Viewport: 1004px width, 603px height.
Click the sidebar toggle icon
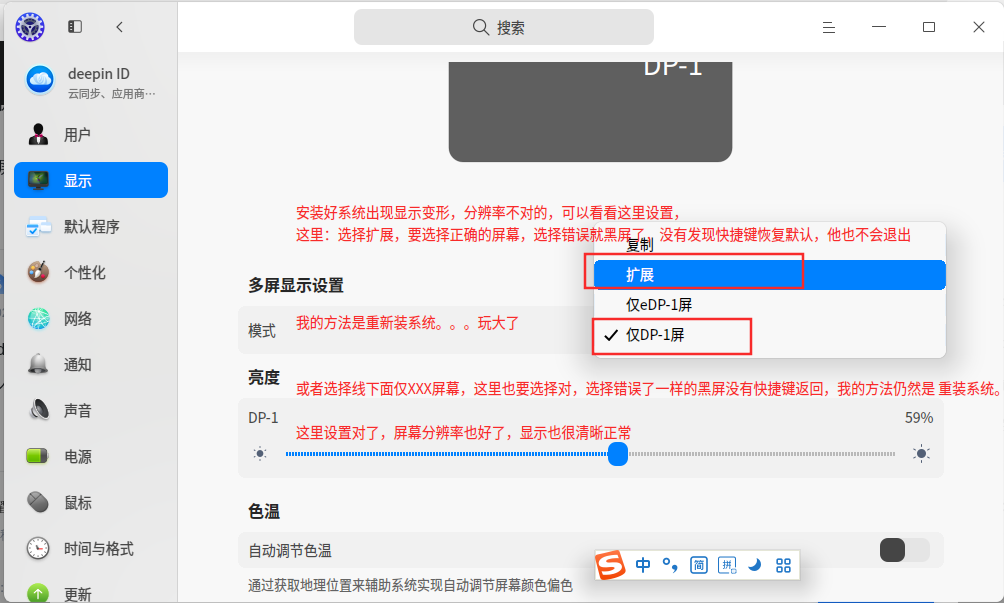pos(75,26)
